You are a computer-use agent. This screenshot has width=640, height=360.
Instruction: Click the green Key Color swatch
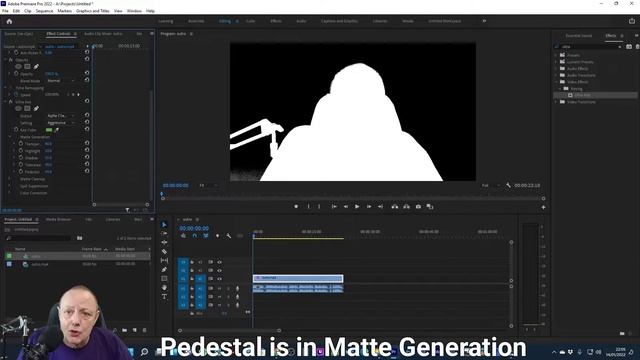[x=49, y=130]
